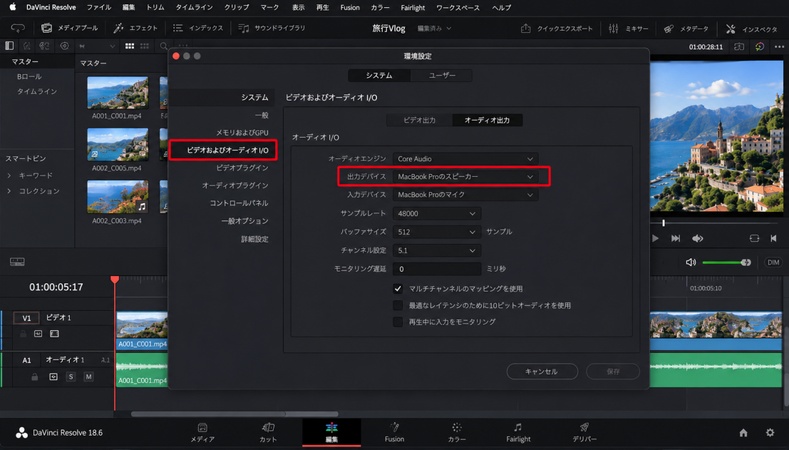Select オーディオプラグイン in sidebar
This screenshot has height=450, width=789.
235,185
